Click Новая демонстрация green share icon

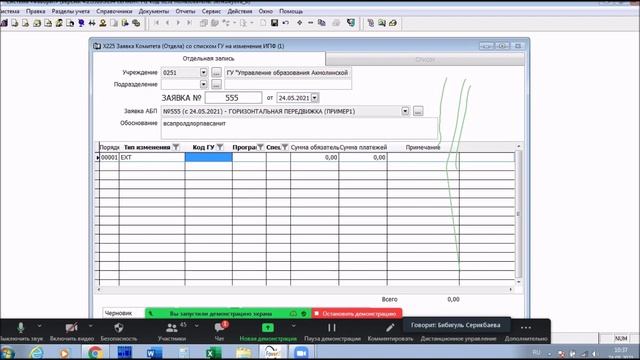coord(268,327)
